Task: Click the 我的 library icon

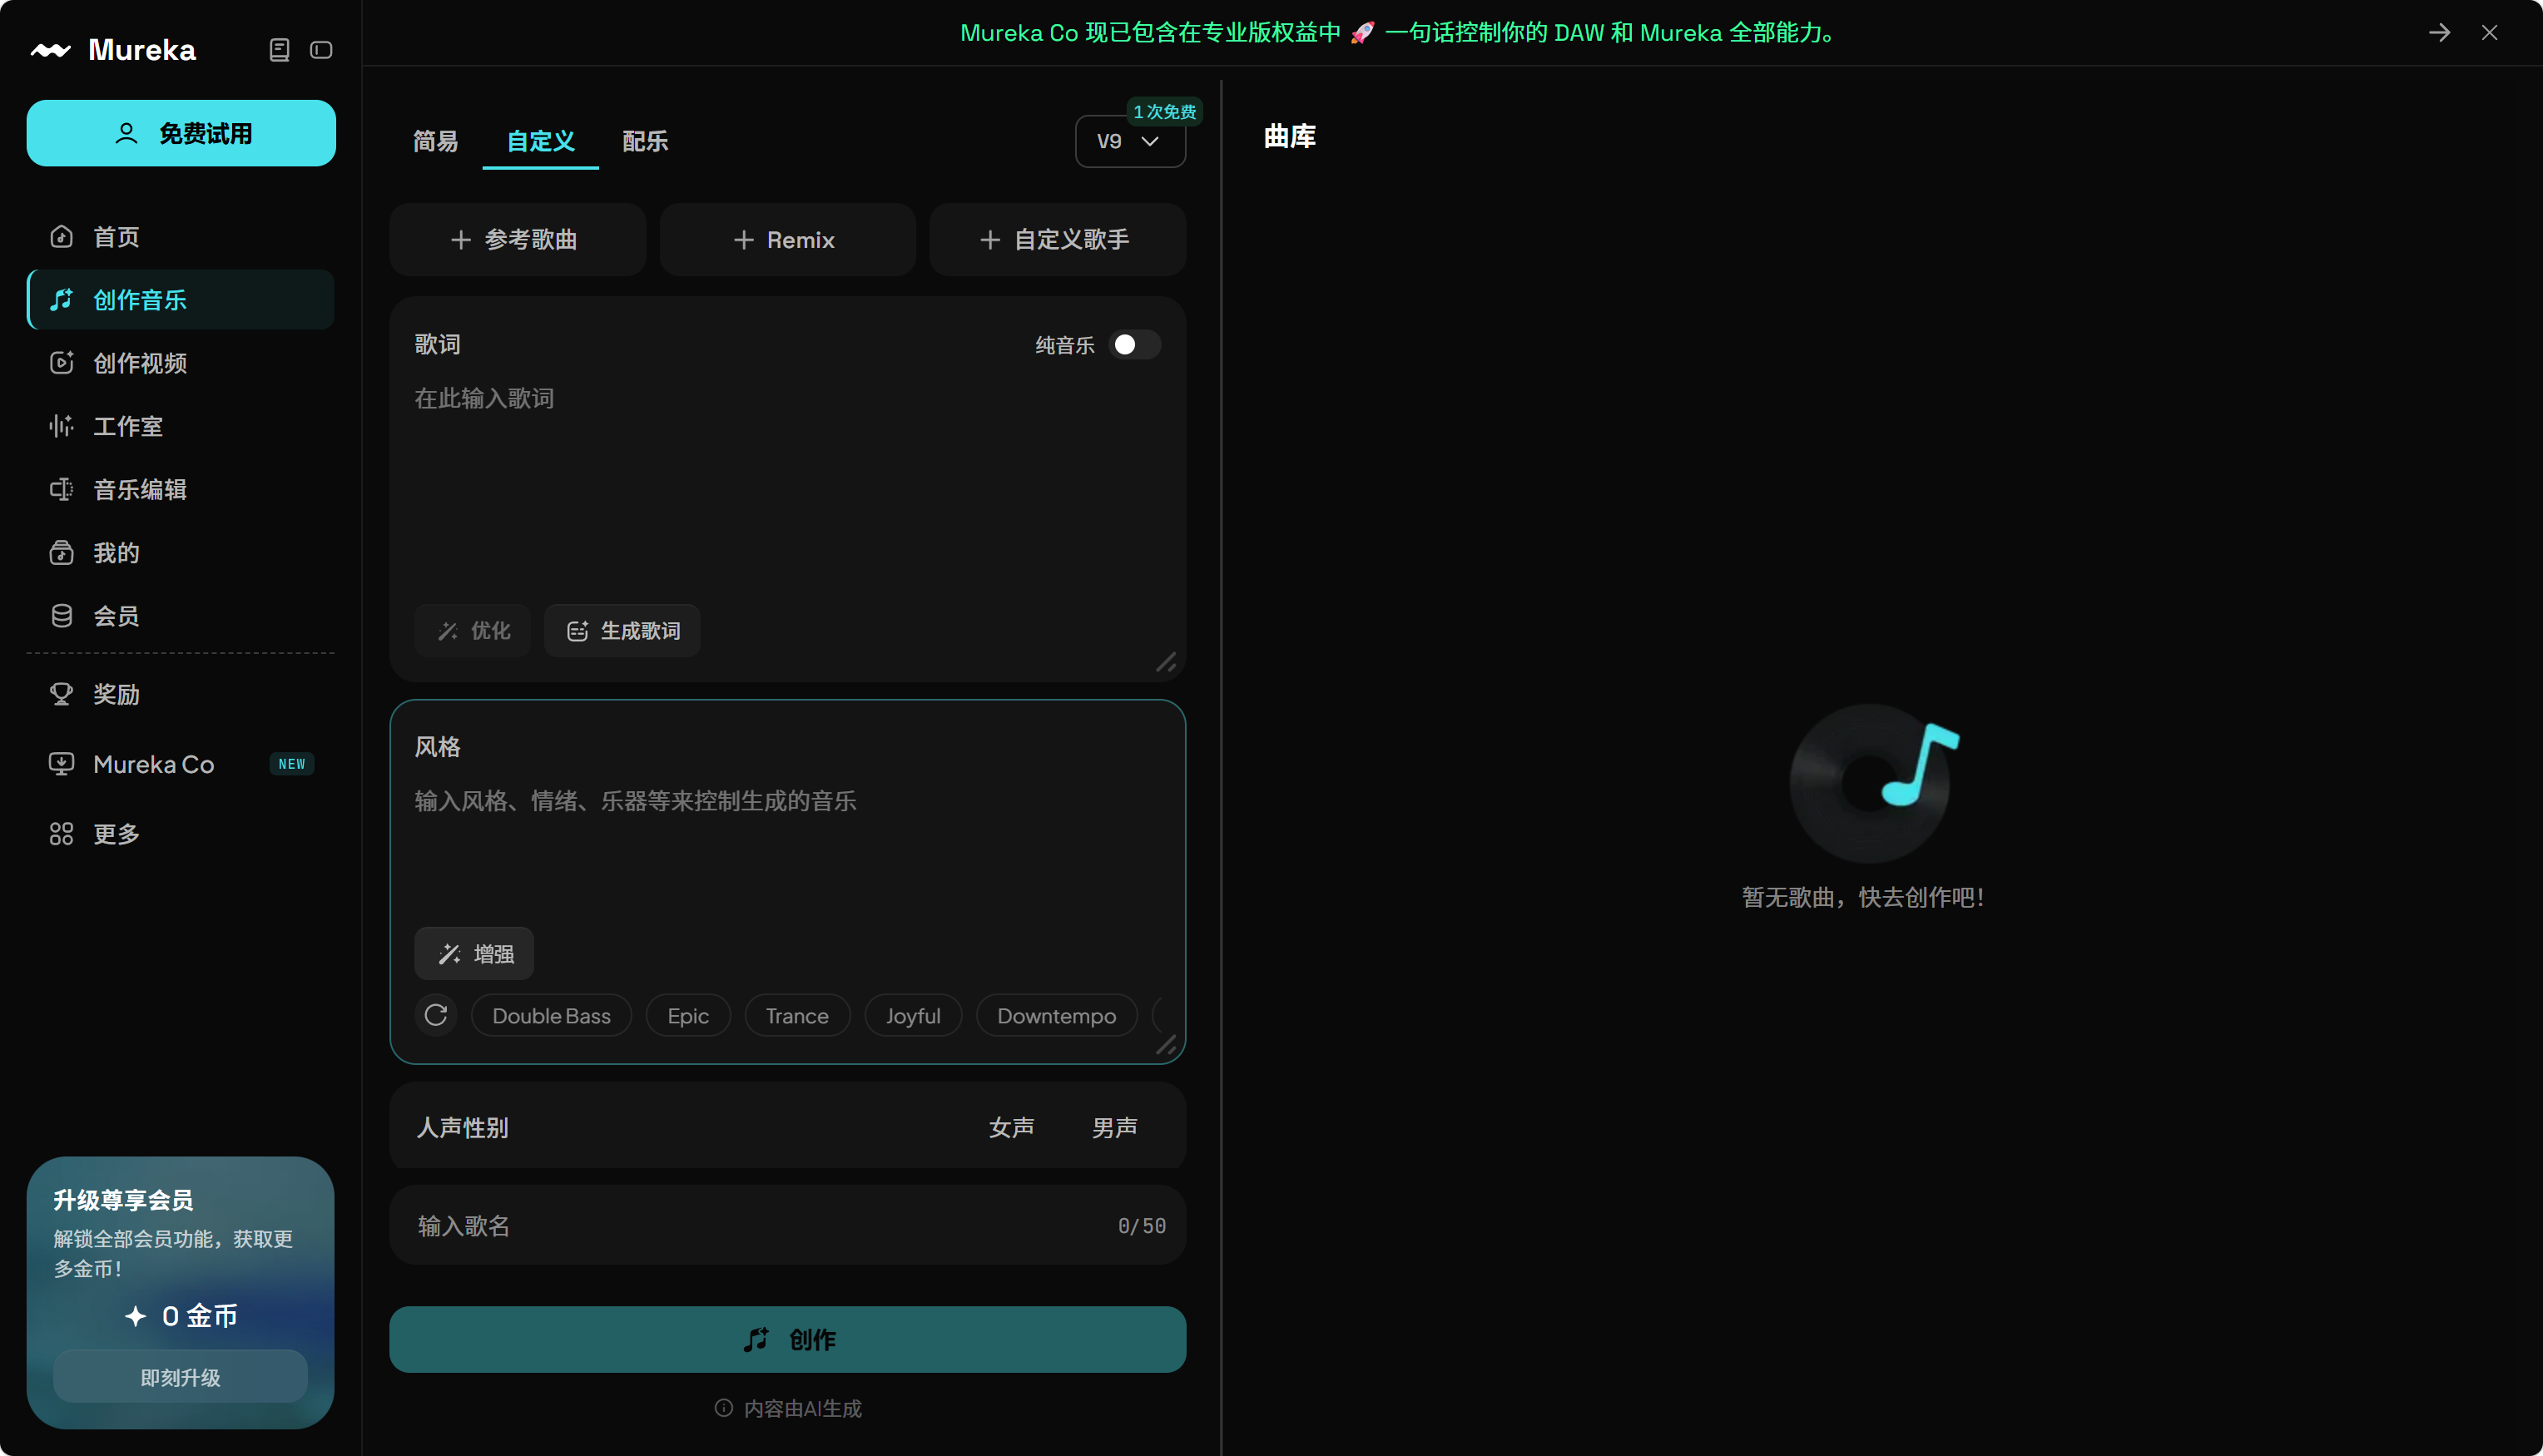Action: pyautogui.click(x=62, y=553)
